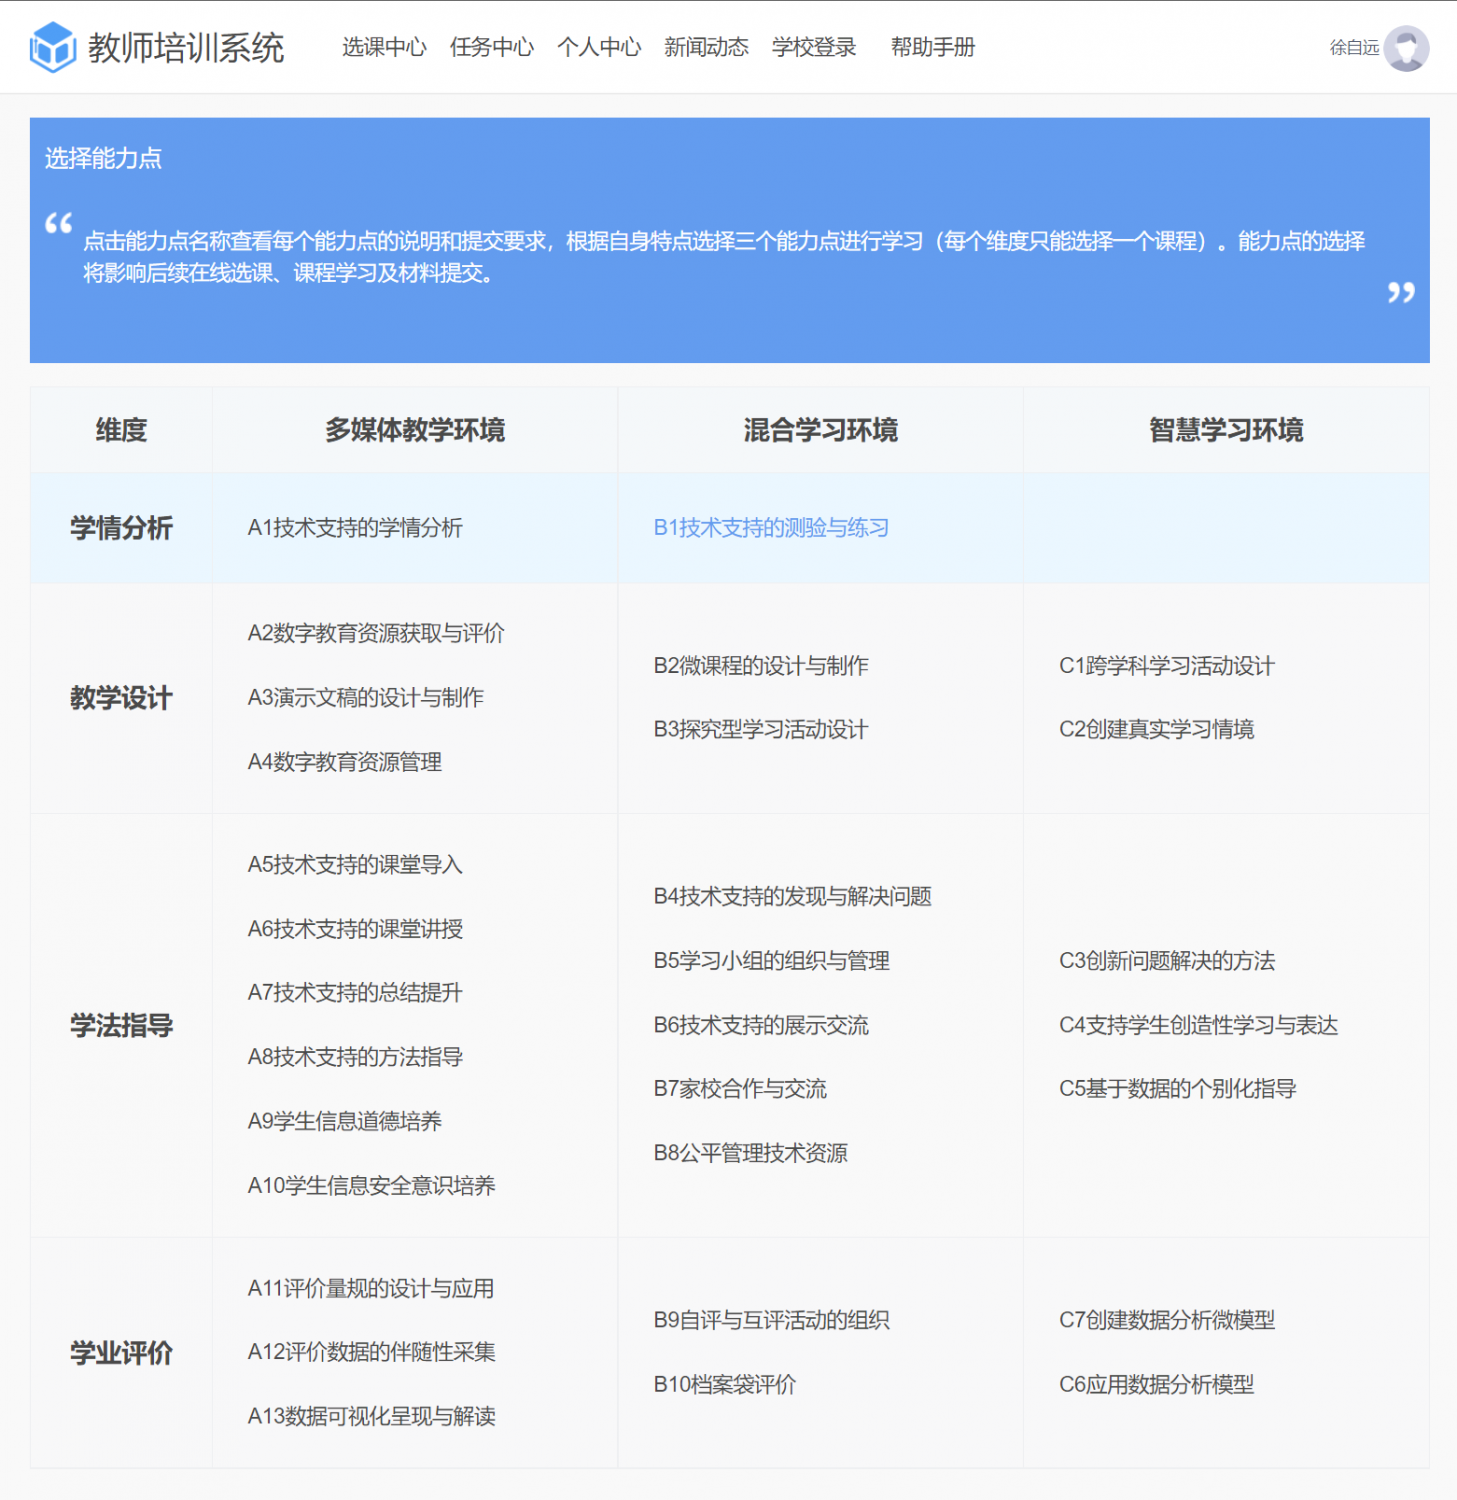Image resolution: width=1457 pixels, height=1500 pixels.
Task: Pick B6技术支持的展示交流
Action: [x=761, y=1025]
